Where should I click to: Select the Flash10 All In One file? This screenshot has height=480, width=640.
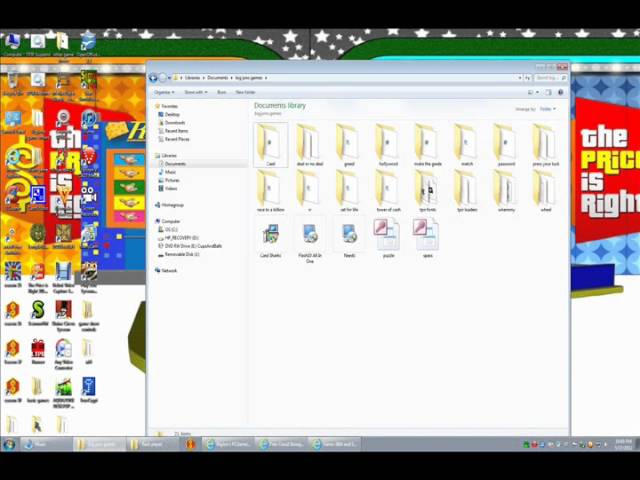coord(309,241)
